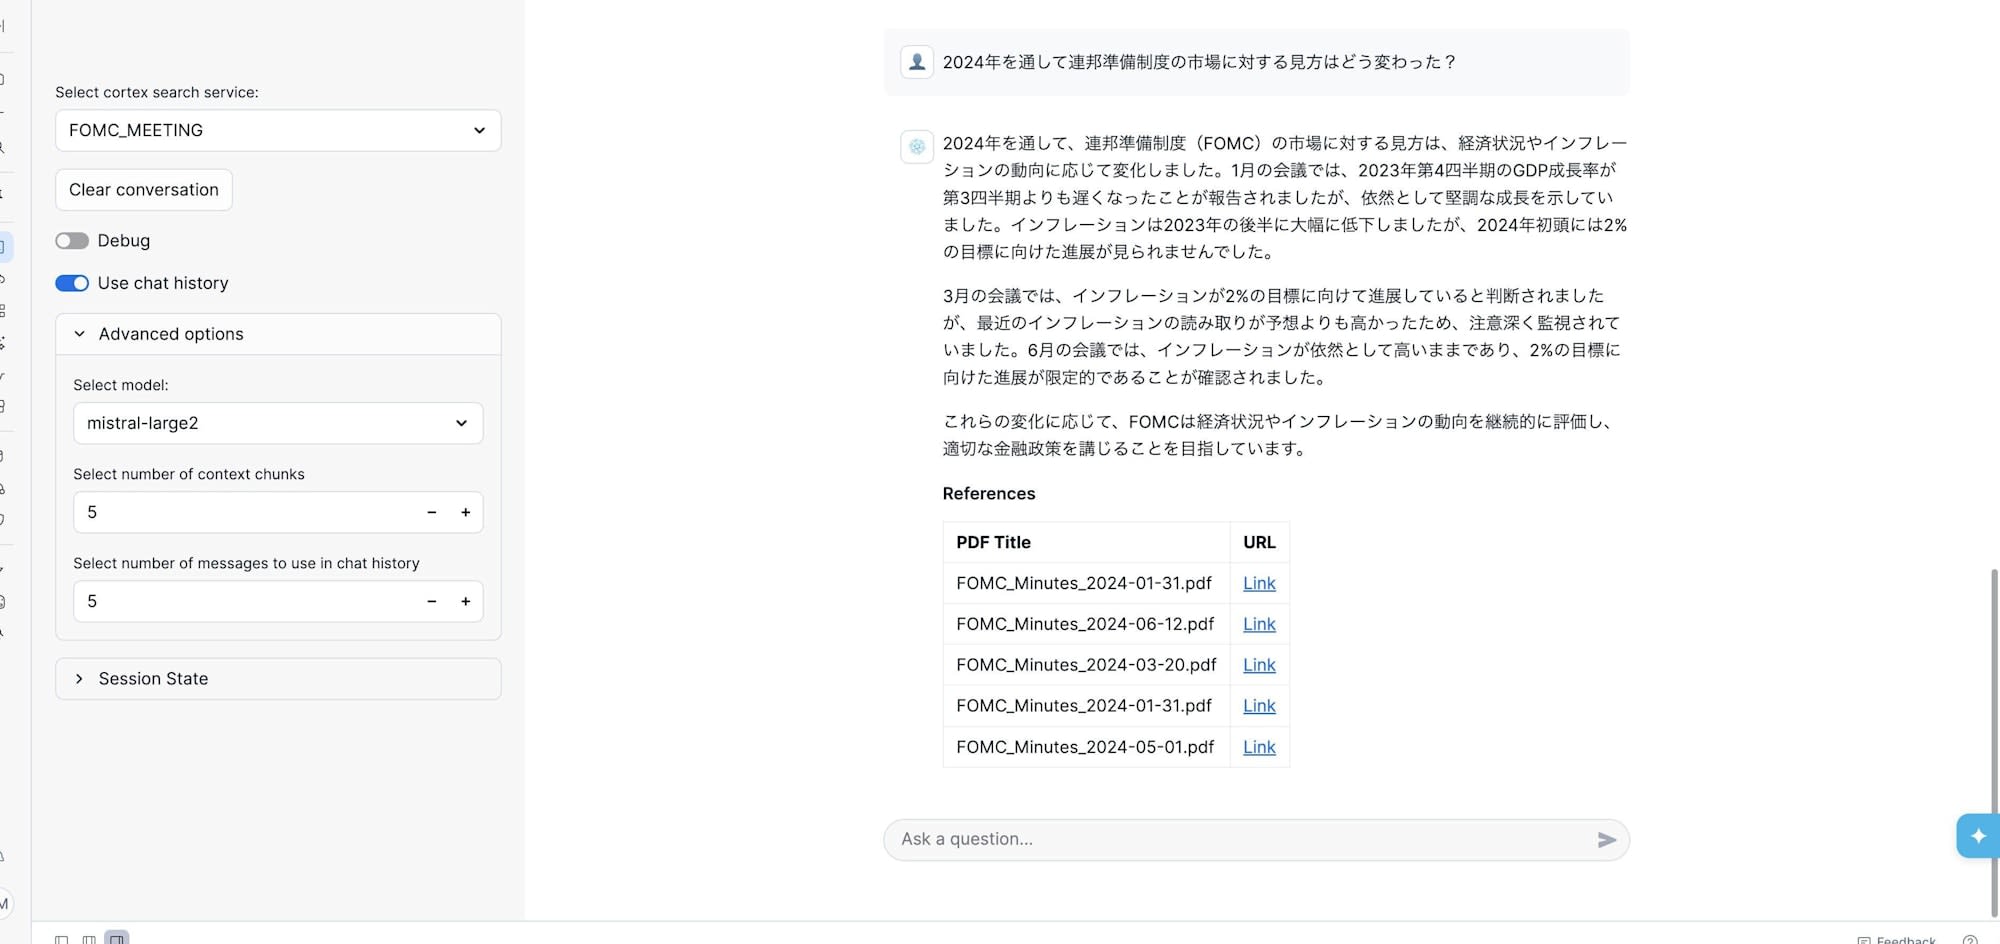Focus the Ask a question input field
2000x944 pixels.
tap(1240, 840)
